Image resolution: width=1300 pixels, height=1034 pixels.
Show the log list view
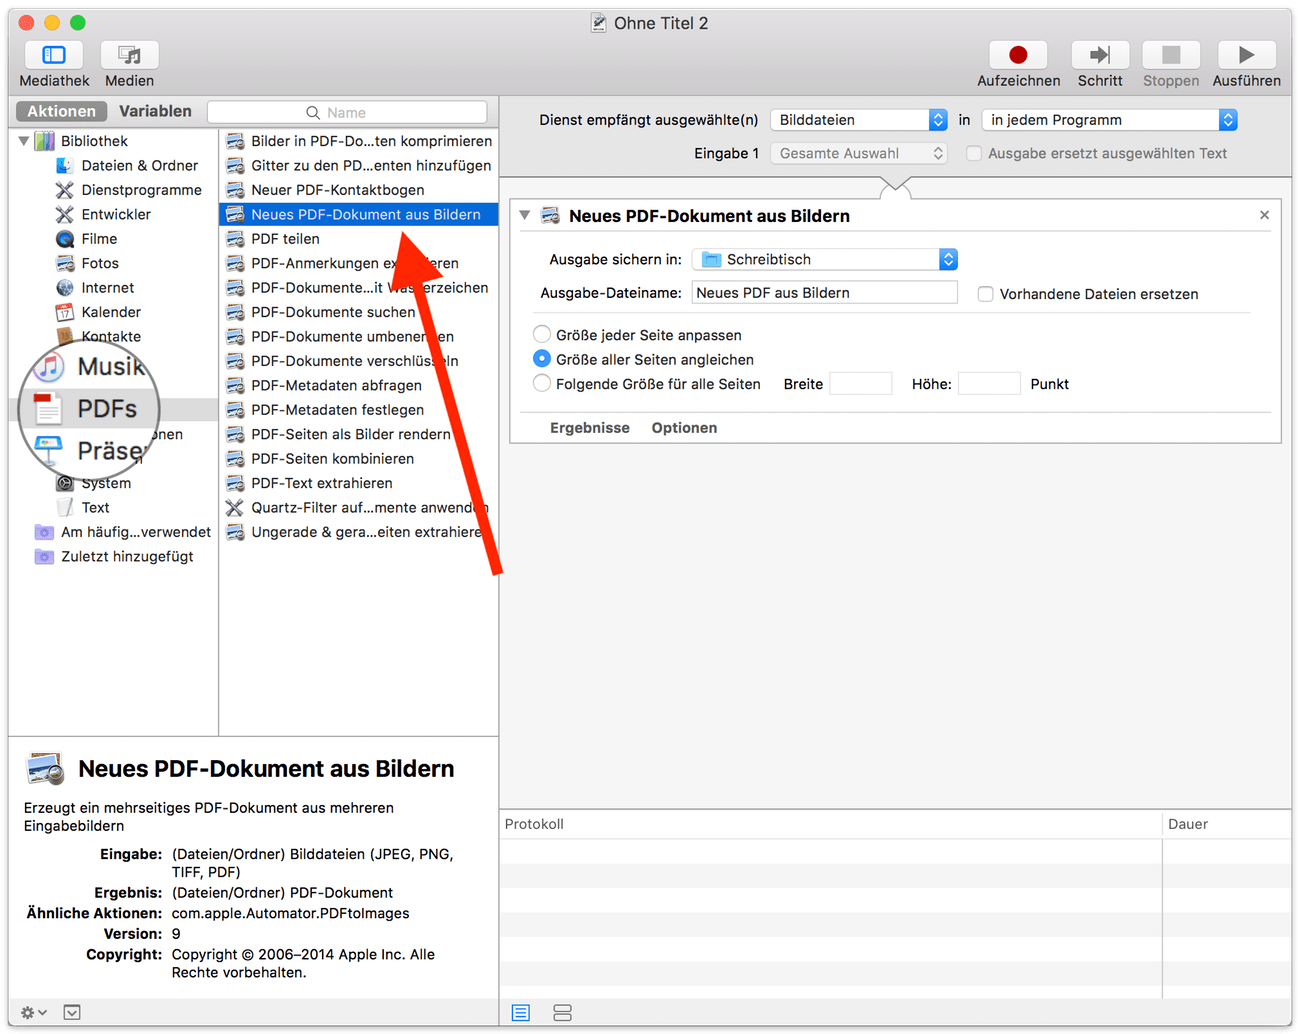coord(521,1013)
